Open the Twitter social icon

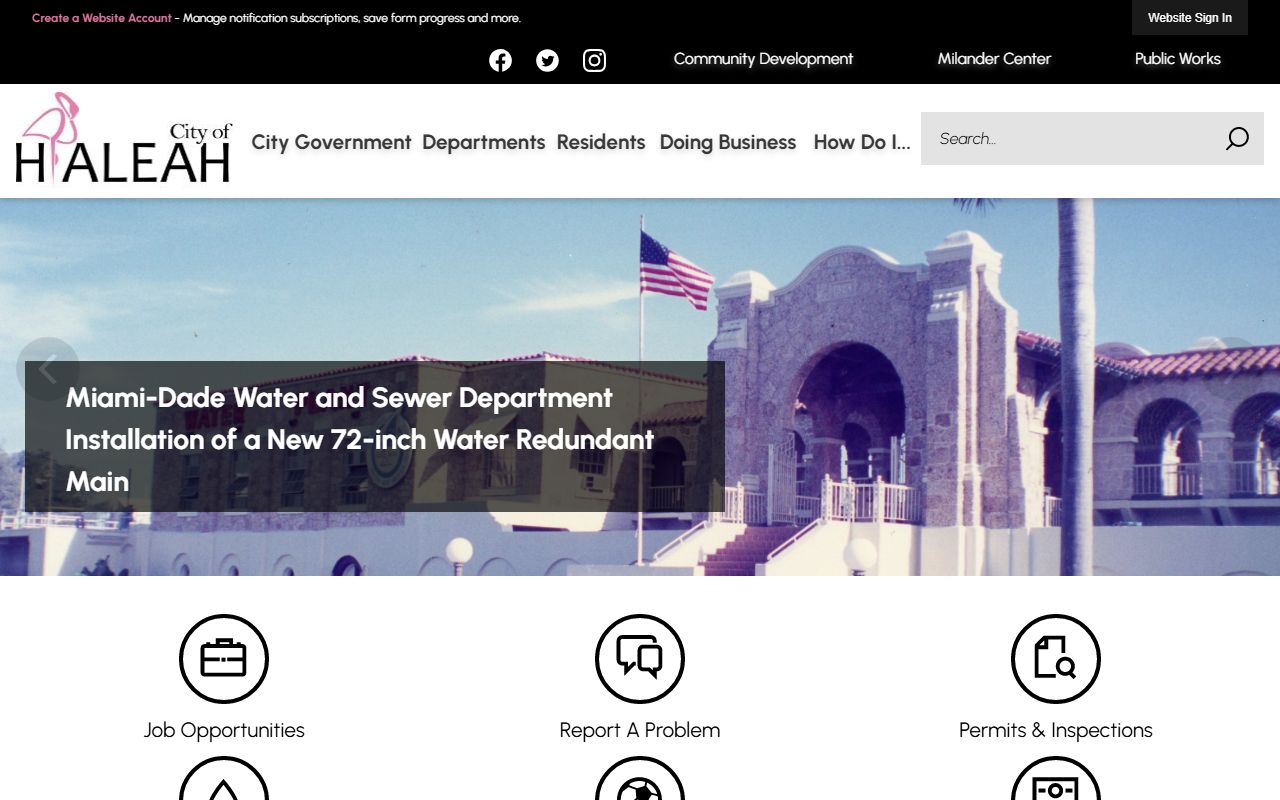[547, 60]
